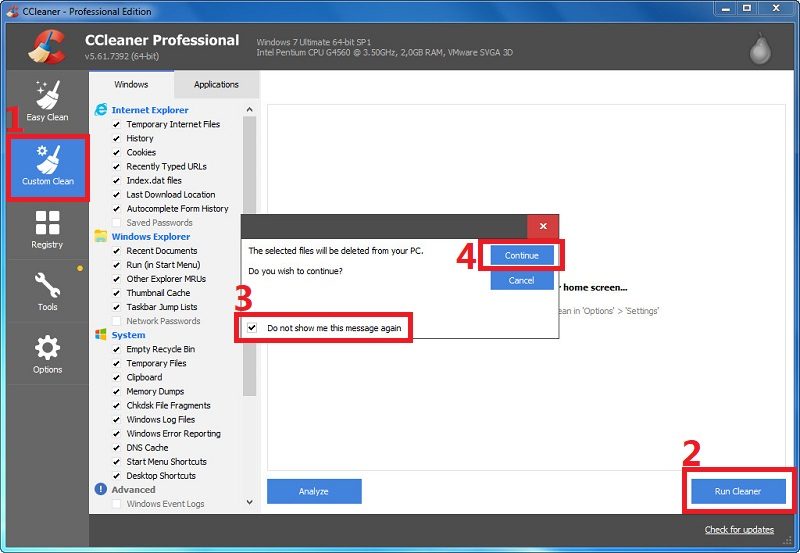800x553 pixels.
Task: Click the Chkdsk File Fragments label
Action: pos(168,406)
